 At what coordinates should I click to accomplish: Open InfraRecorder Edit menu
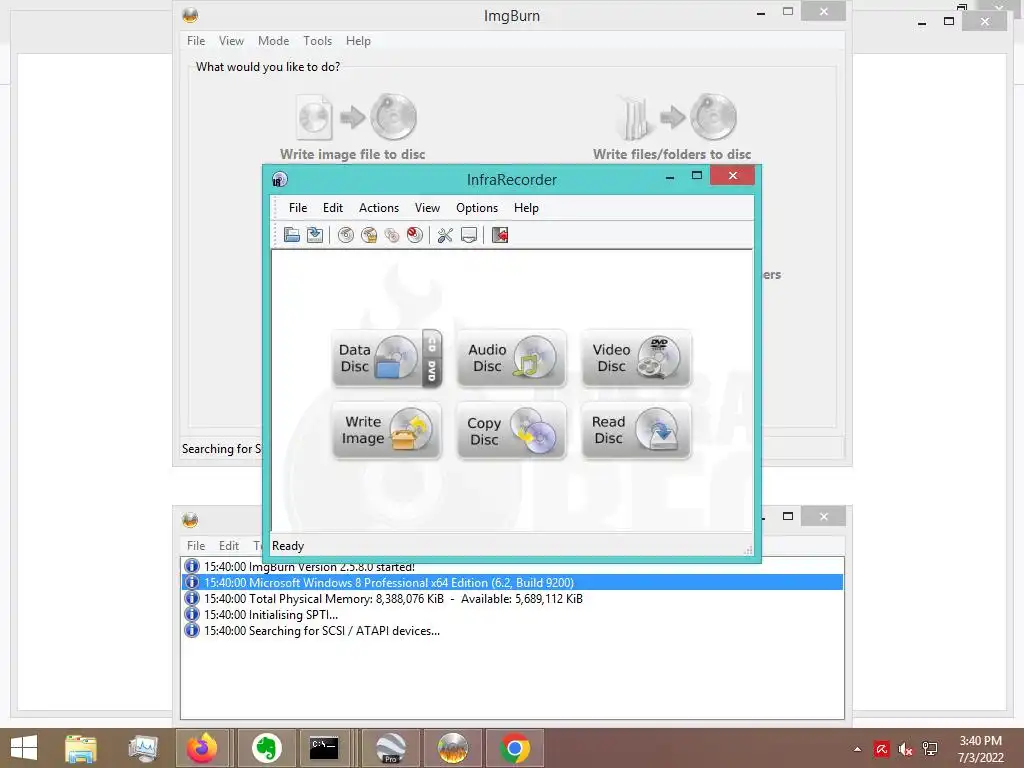332,208
